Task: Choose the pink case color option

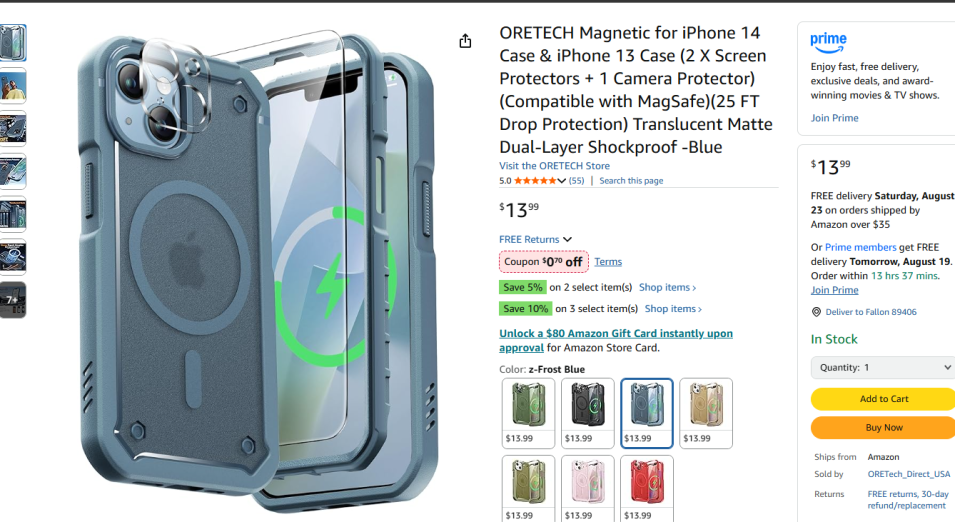Action: click(x=587, y=488)
